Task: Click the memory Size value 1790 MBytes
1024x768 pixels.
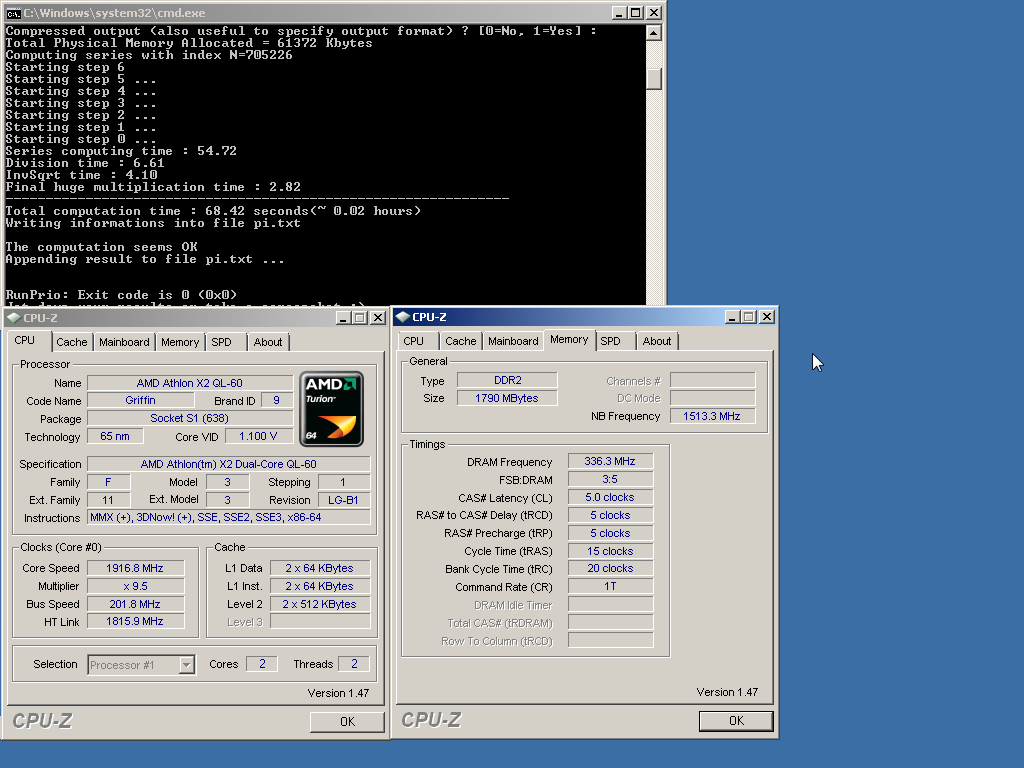Action: coord(507,398)
